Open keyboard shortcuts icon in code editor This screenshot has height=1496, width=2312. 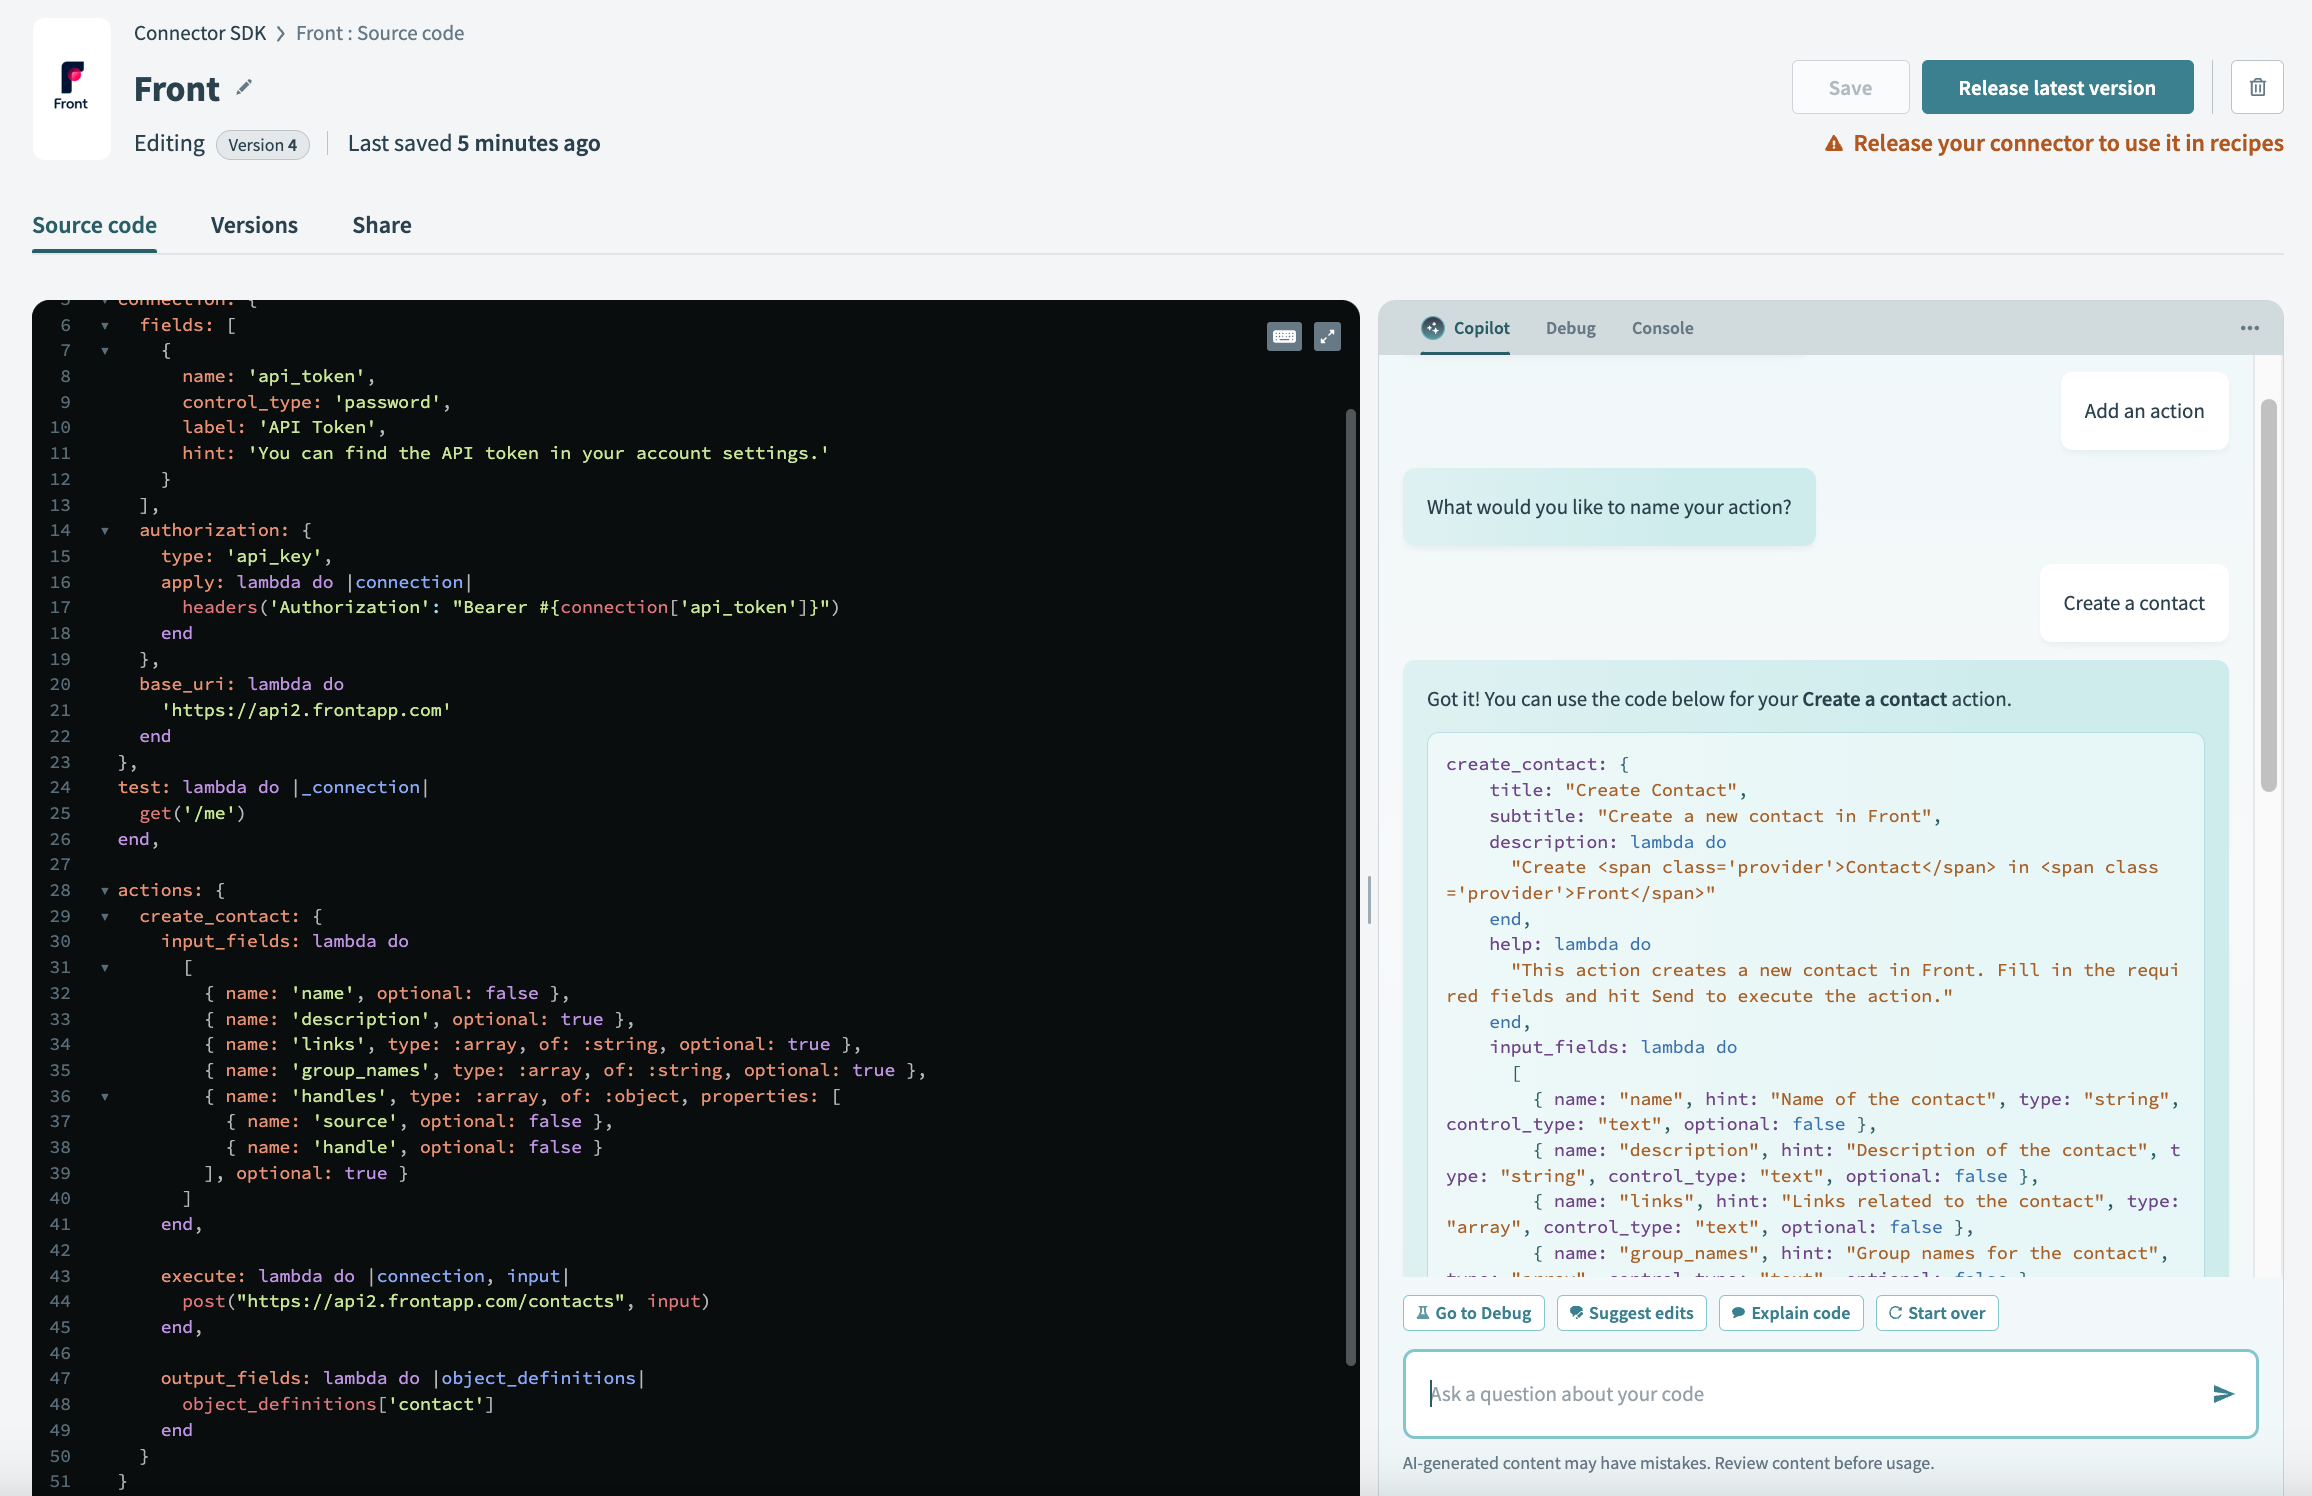1284,337
